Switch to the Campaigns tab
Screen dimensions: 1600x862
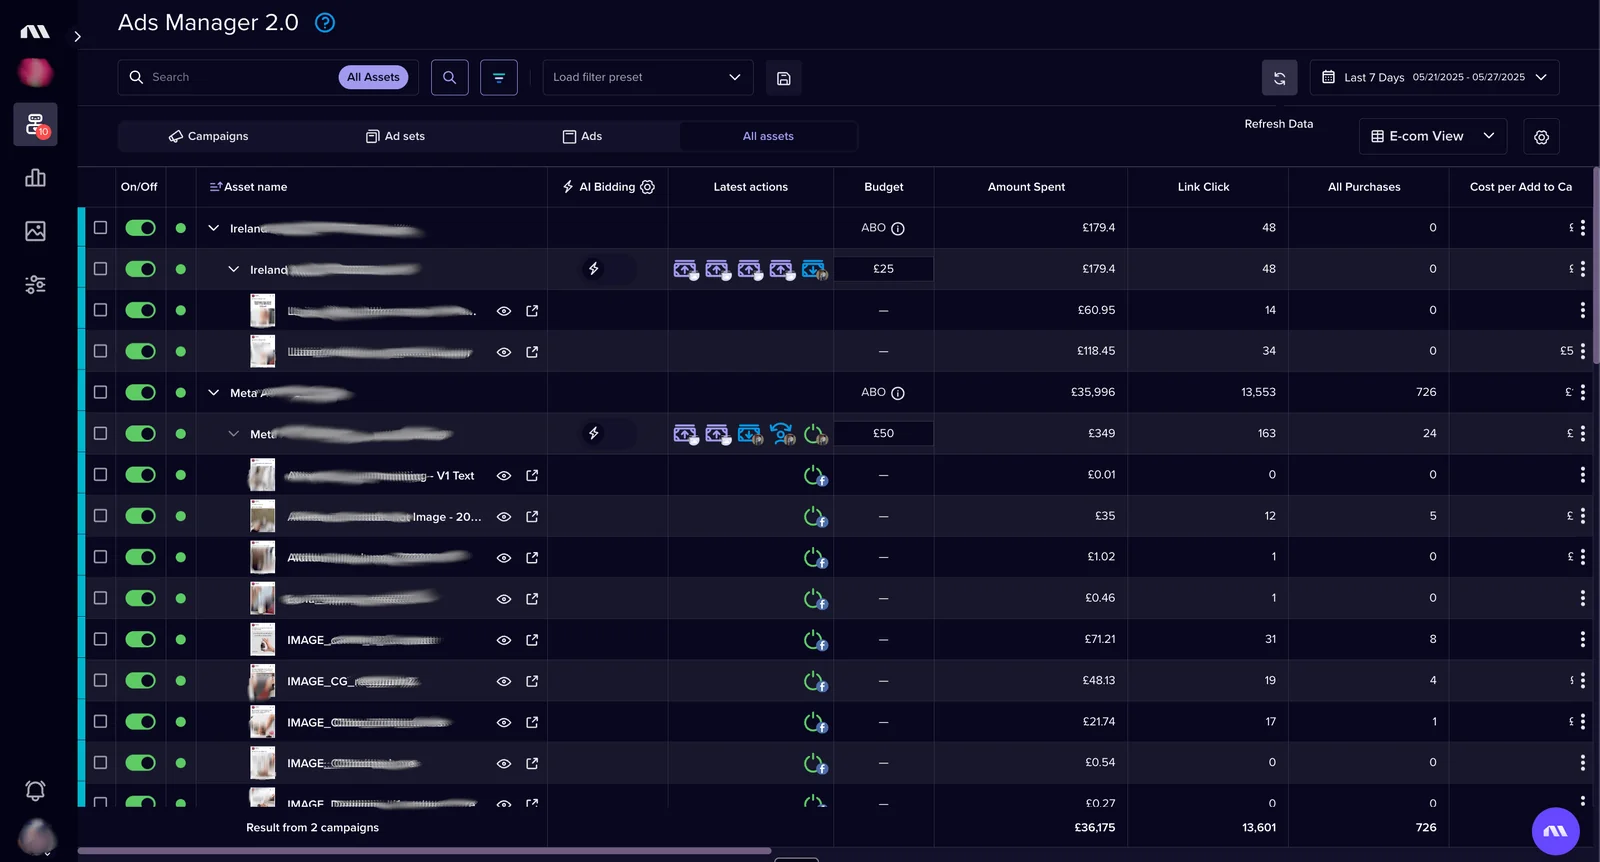pyautogui.click(x=209, y=136)
